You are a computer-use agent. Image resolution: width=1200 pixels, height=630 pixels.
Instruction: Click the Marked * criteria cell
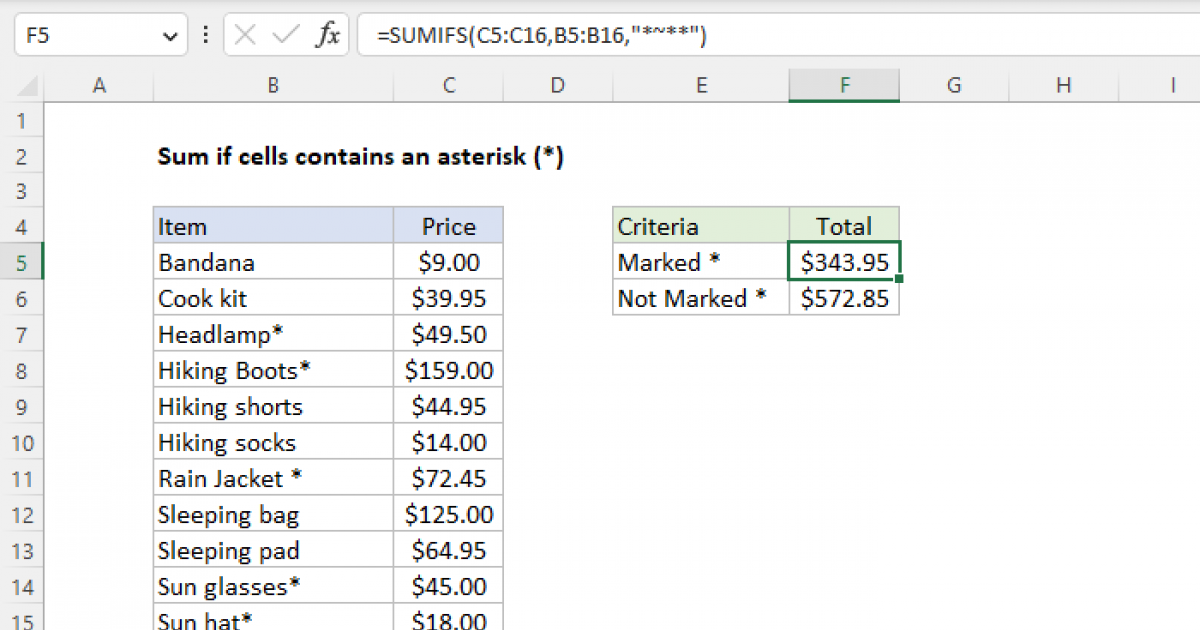(700, 261)
